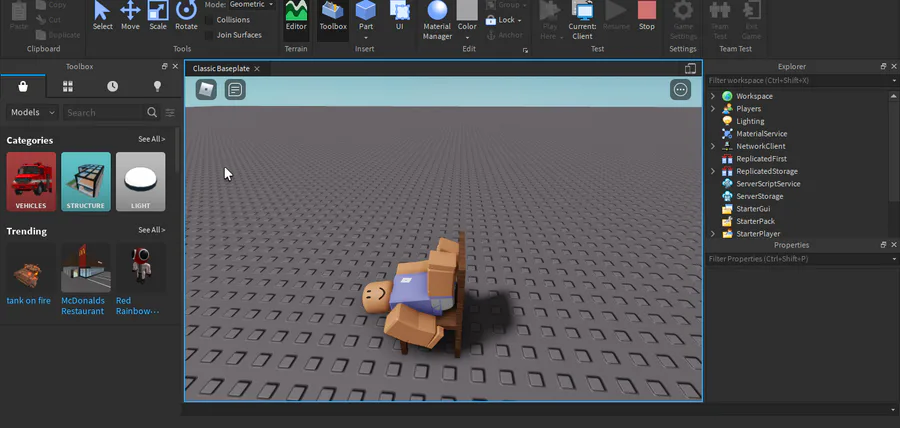Select the Select tool

pos(103,15)
